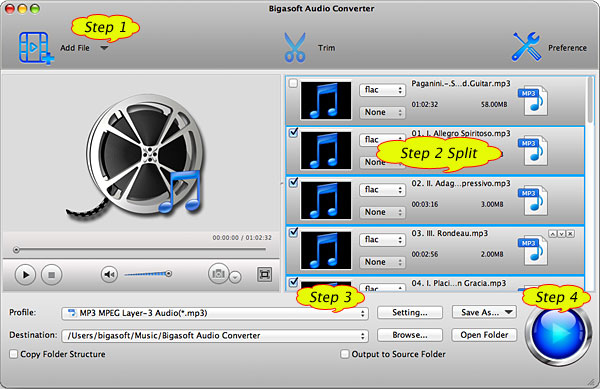Click the Preference label
Viewport: 600px width, 389px height.
567,48
